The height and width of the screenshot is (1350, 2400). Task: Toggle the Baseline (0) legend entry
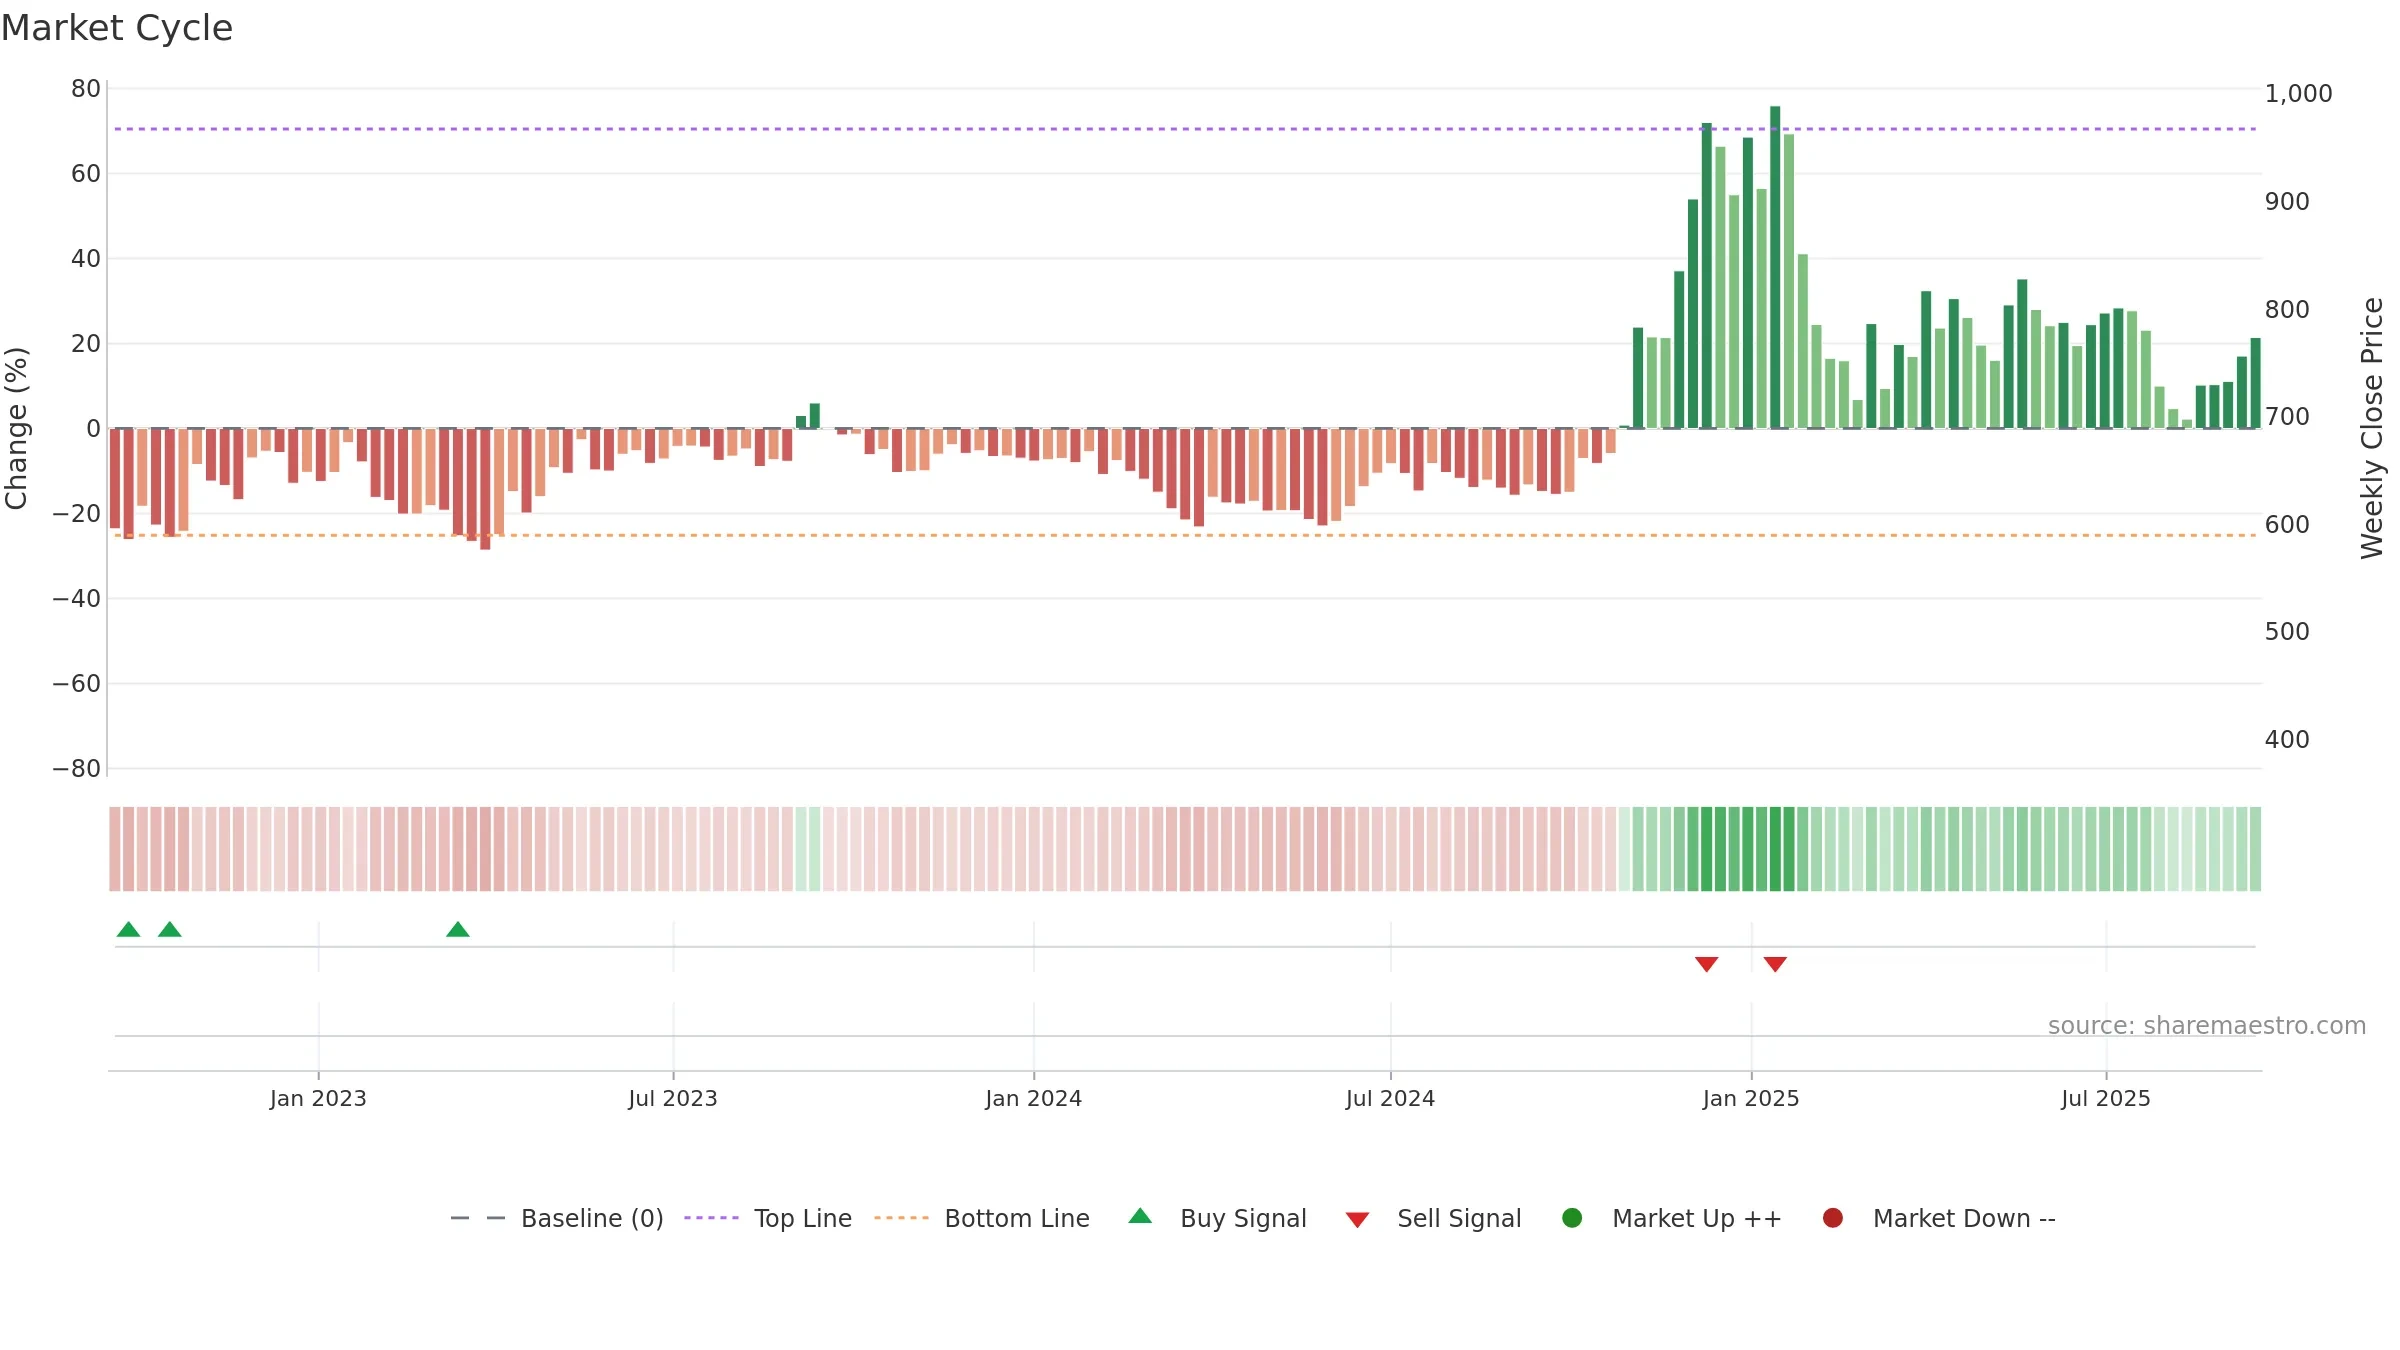(557, 1218)
